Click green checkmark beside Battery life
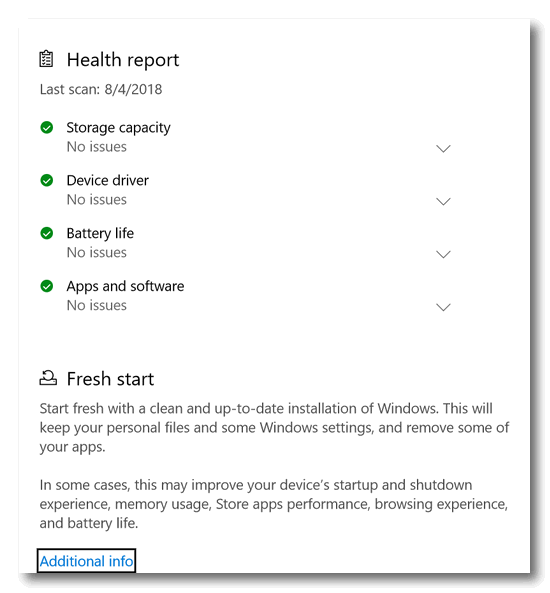 [x=47, y=233]
